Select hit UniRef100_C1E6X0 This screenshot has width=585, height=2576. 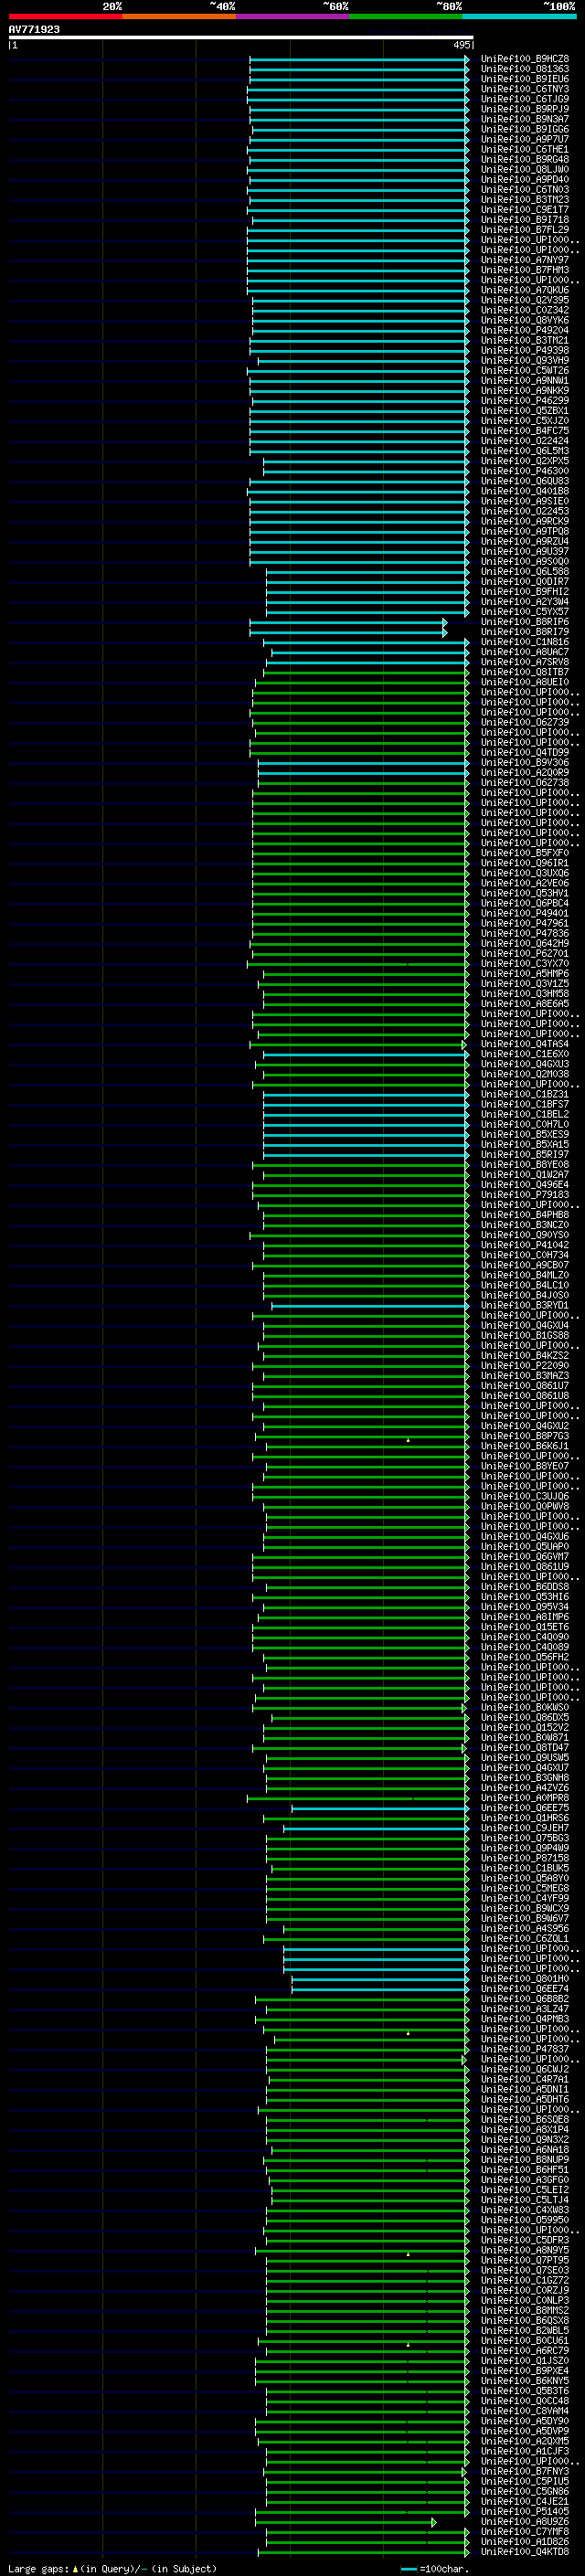coord(525,1054)
